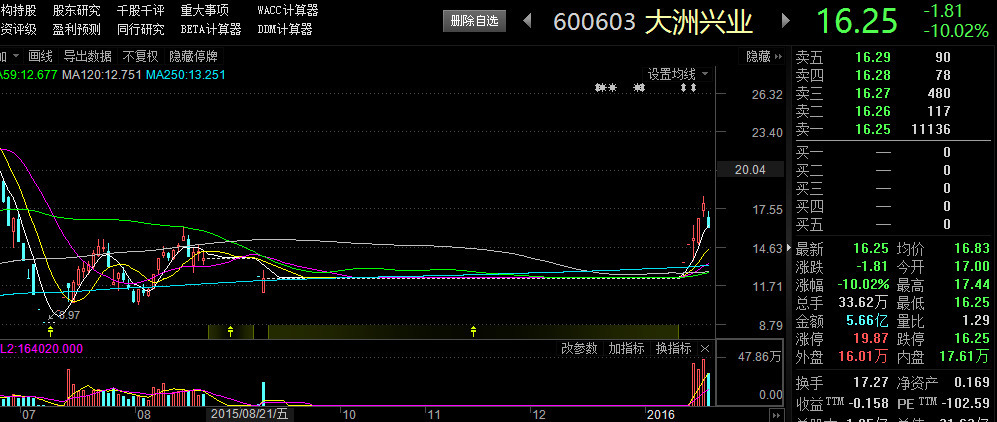Click the yellow event marker near November
The image size is (997, 422).
[x=473, y=330]
